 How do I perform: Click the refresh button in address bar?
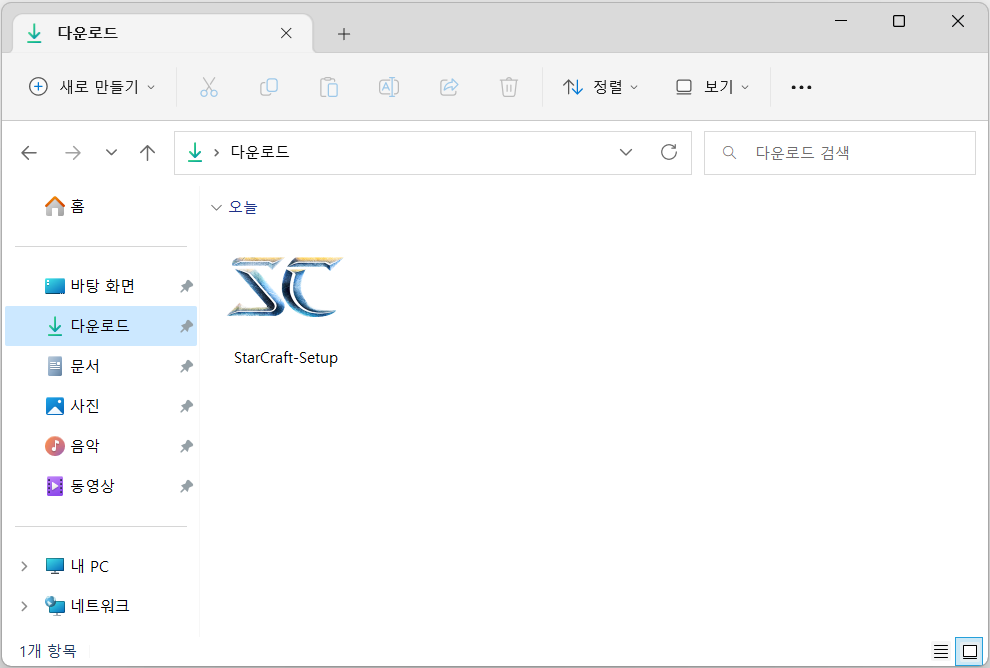point(669,152)
